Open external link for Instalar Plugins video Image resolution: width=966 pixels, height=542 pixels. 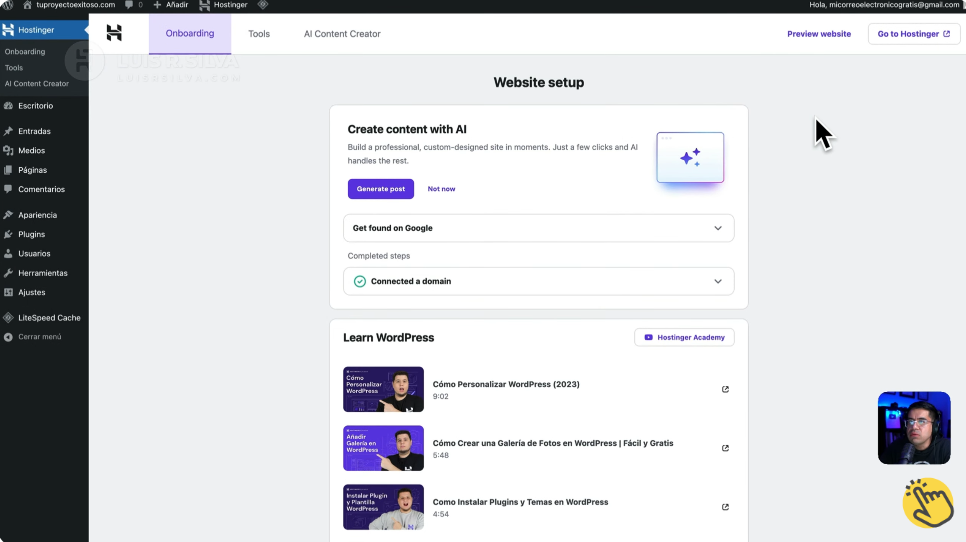(x=725, y=507)
